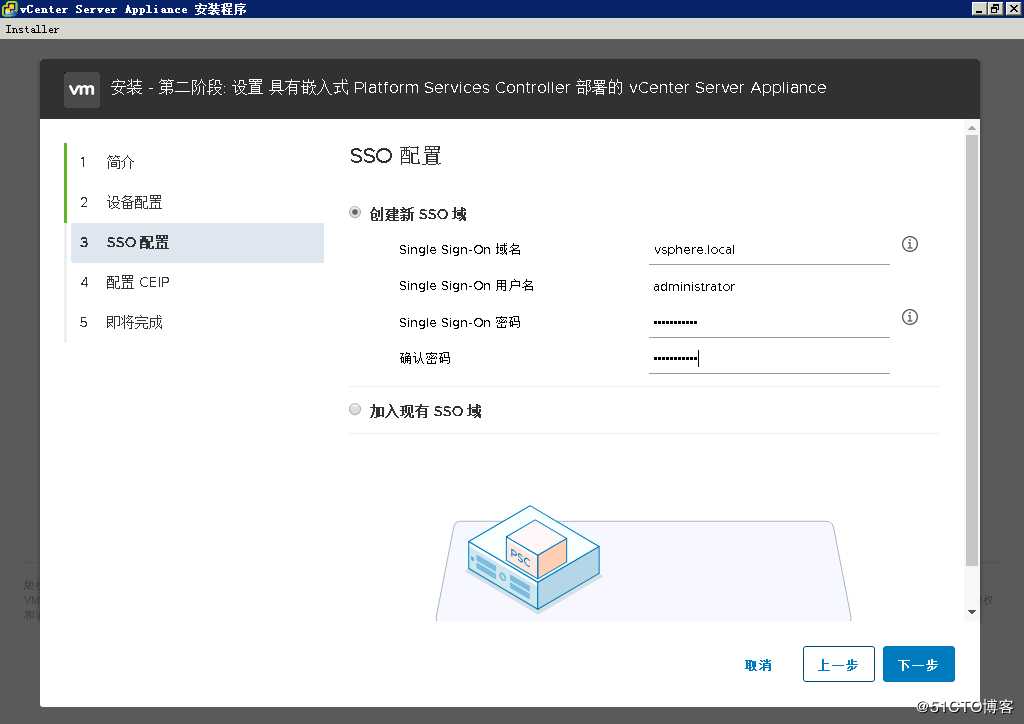The width and height of the screenshot is (1024, 724).
Task: Cancel the setup with 取消
Action: point(758,665)
